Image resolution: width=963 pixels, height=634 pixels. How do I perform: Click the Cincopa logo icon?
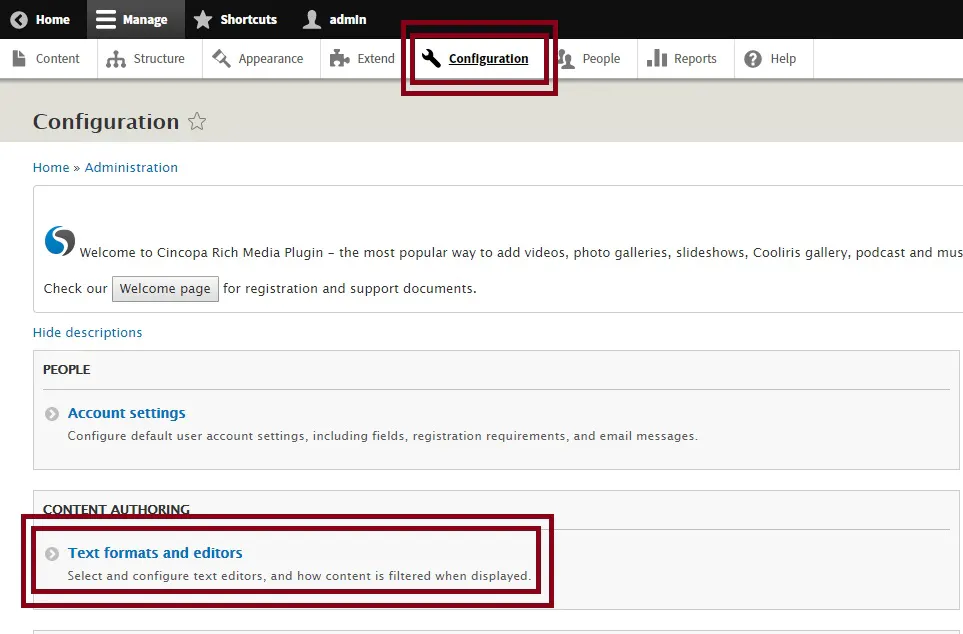60,240
